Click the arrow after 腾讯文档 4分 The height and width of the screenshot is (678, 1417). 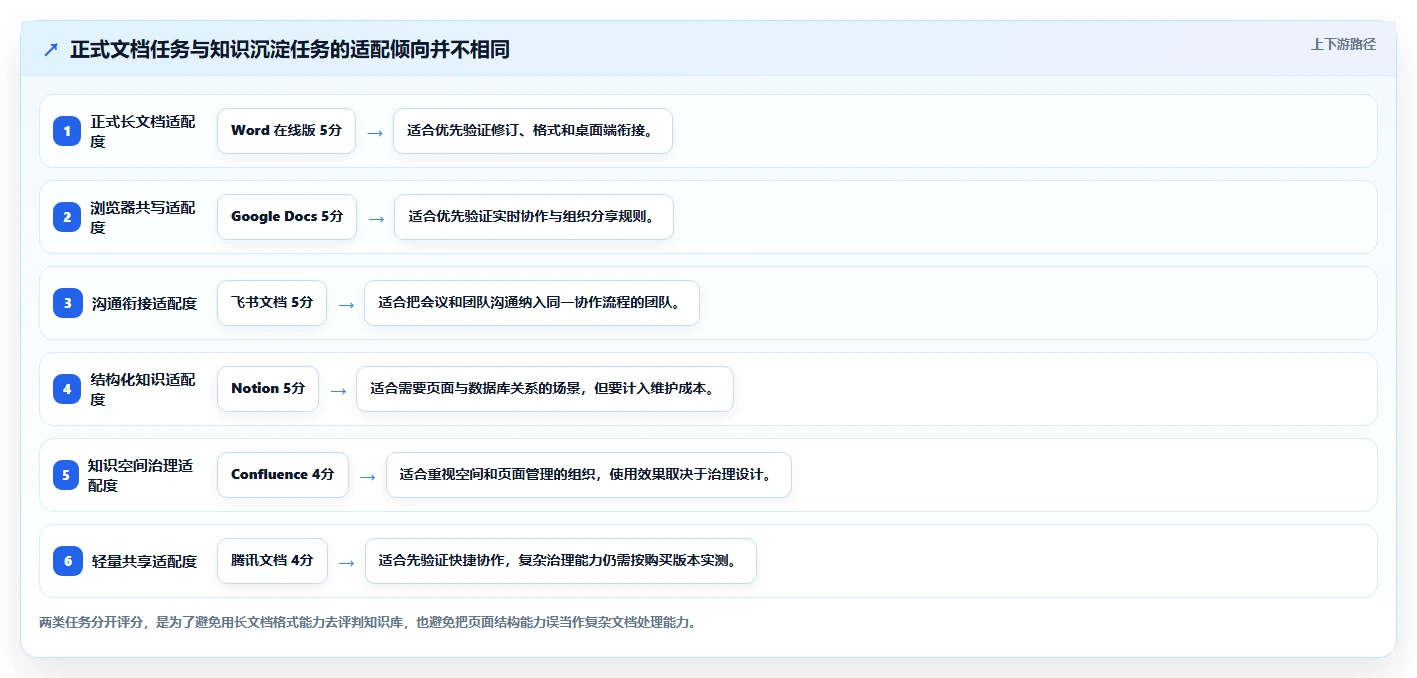tap(347, 562)
